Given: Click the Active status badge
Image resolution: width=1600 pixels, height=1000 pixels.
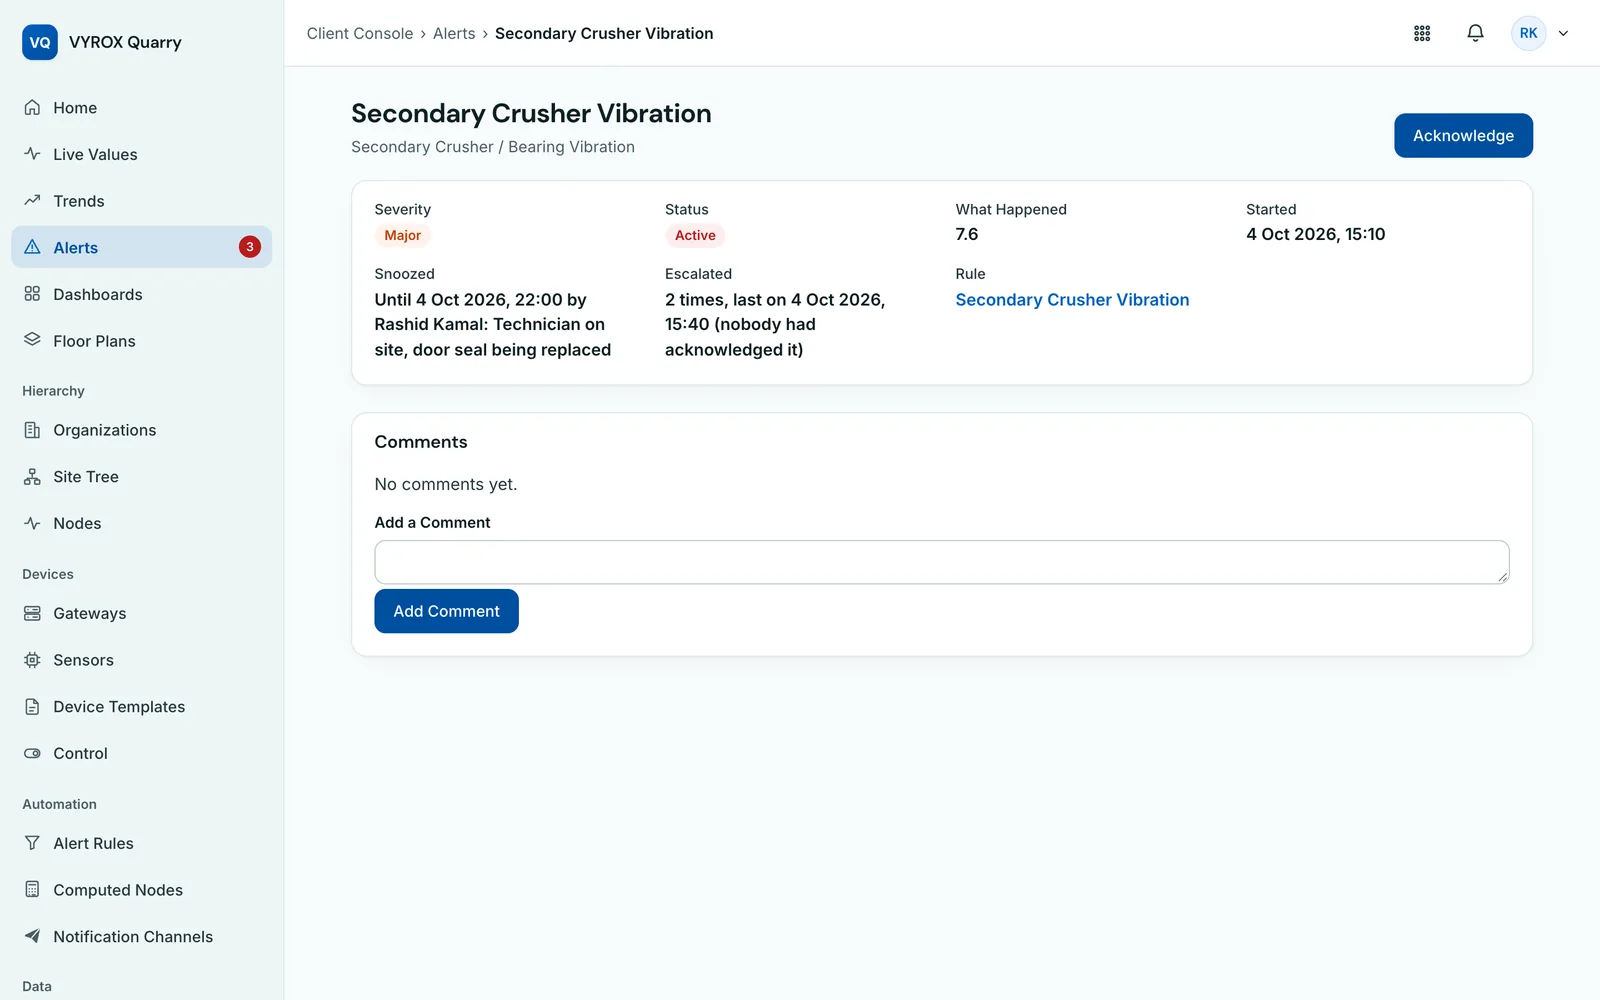Looking at the screenshot, I should click(x=695, y=236).
